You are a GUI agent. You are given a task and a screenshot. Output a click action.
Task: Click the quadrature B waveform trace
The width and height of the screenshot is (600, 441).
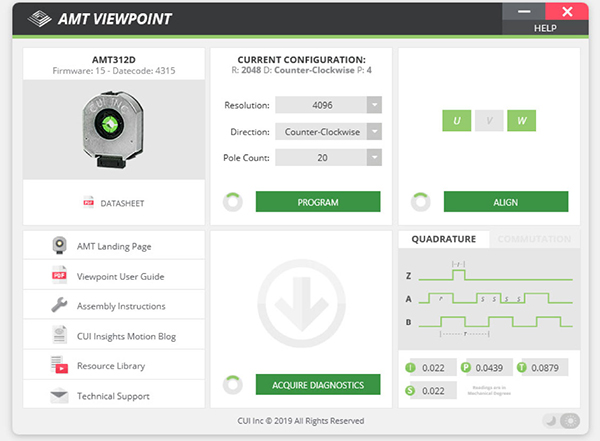click(496, 322)
